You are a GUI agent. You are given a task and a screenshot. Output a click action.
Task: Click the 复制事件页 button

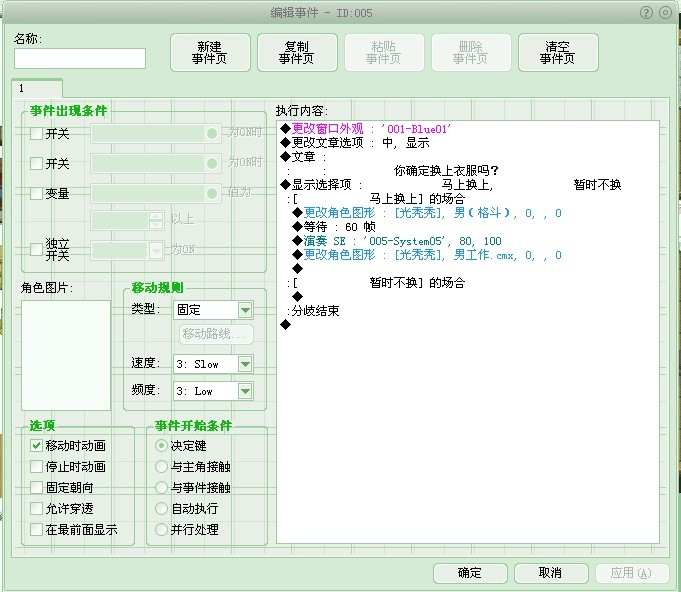[297, 53]
